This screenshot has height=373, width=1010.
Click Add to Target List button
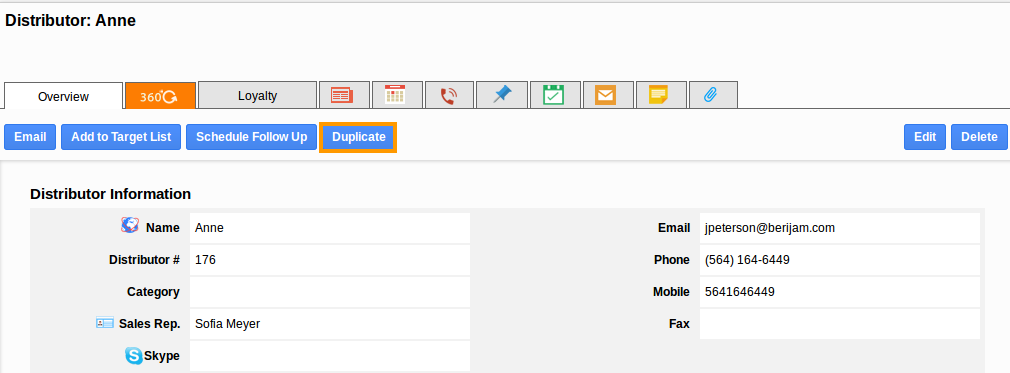(x=121, y=137)
